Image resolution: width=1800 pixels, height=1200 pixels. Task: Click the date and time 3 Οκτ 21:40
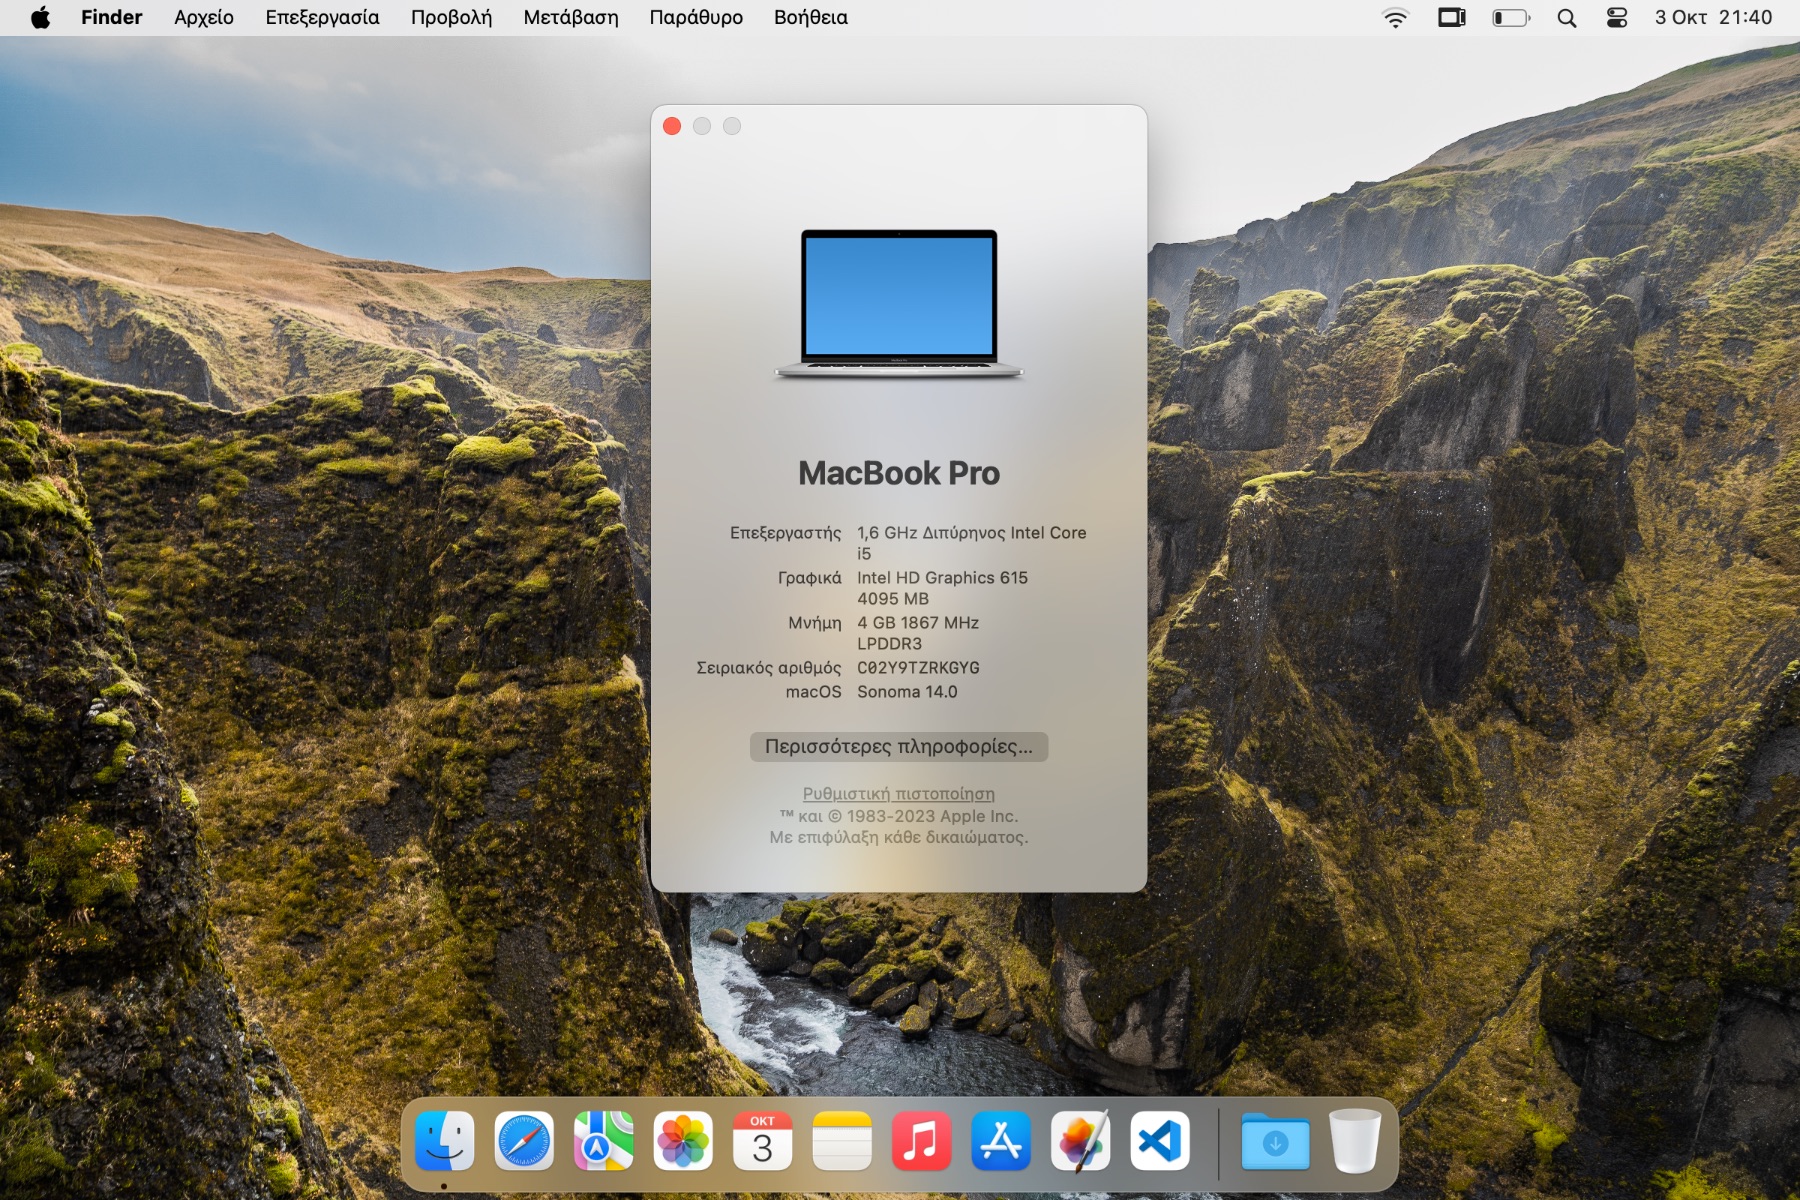1713,17
